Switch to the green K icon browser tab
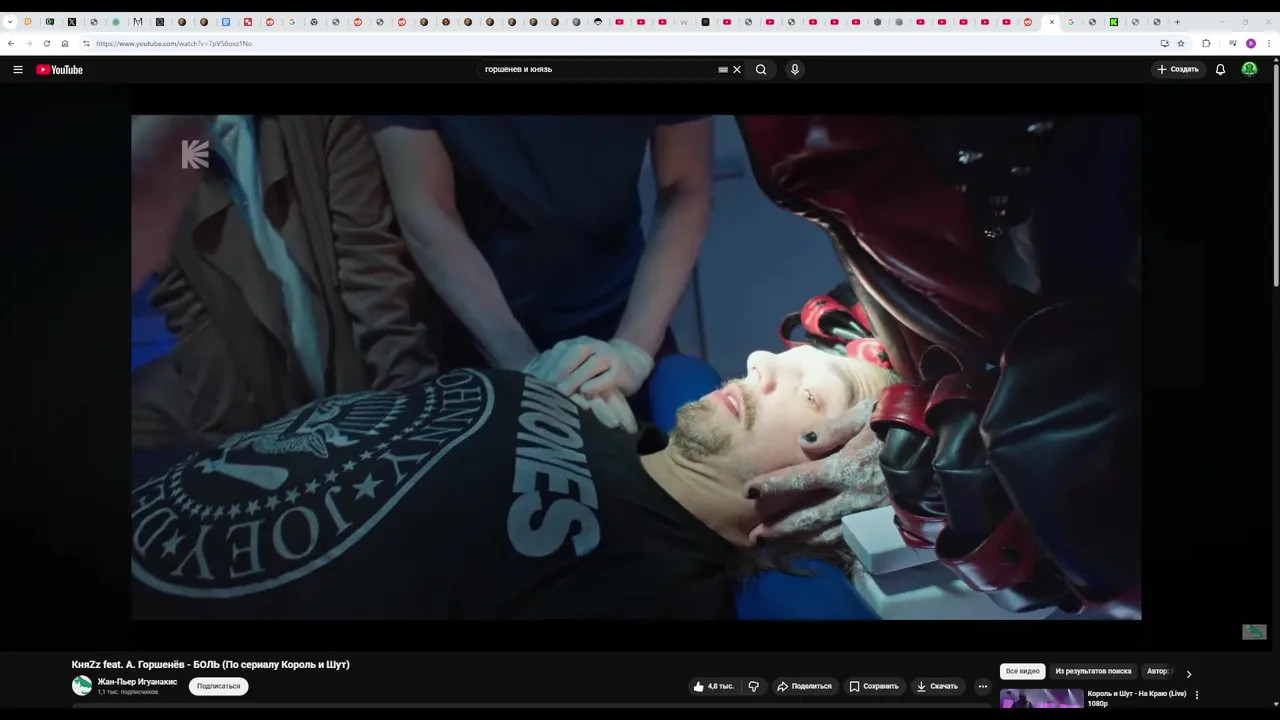 [x=1113, y=22]
